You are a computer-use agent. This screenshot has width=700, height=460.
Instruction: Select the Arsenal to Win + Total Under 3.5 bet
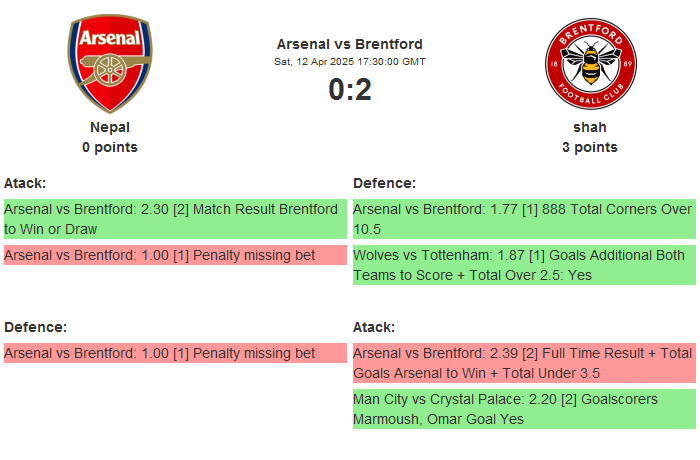(x=523, y=363)
